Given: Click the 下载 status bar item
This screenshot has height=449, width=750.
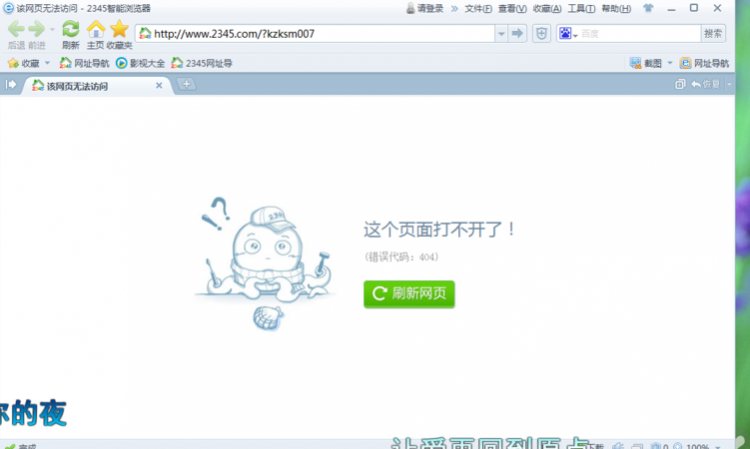Looking at the screenshot, I should coord(596,446).
